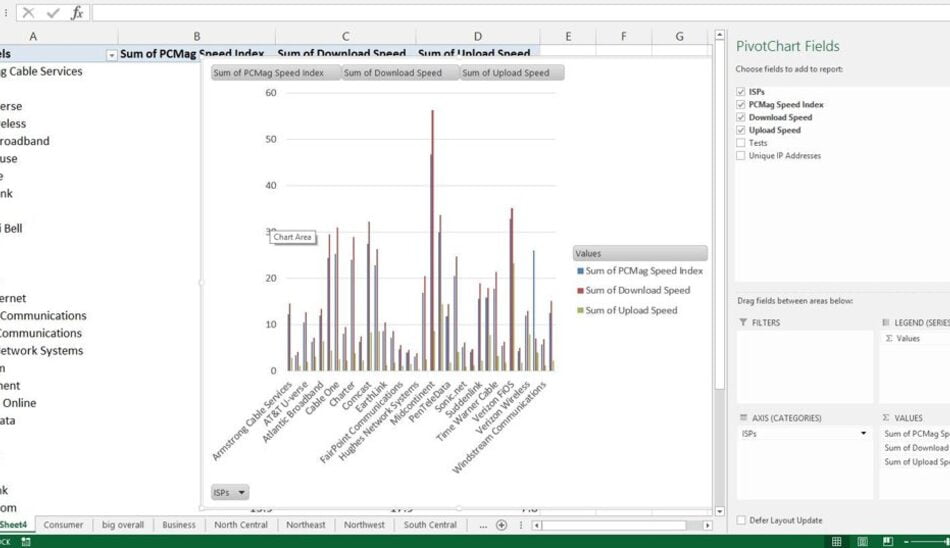Click the vertical scrollbar up arrow

coord(720,35)
